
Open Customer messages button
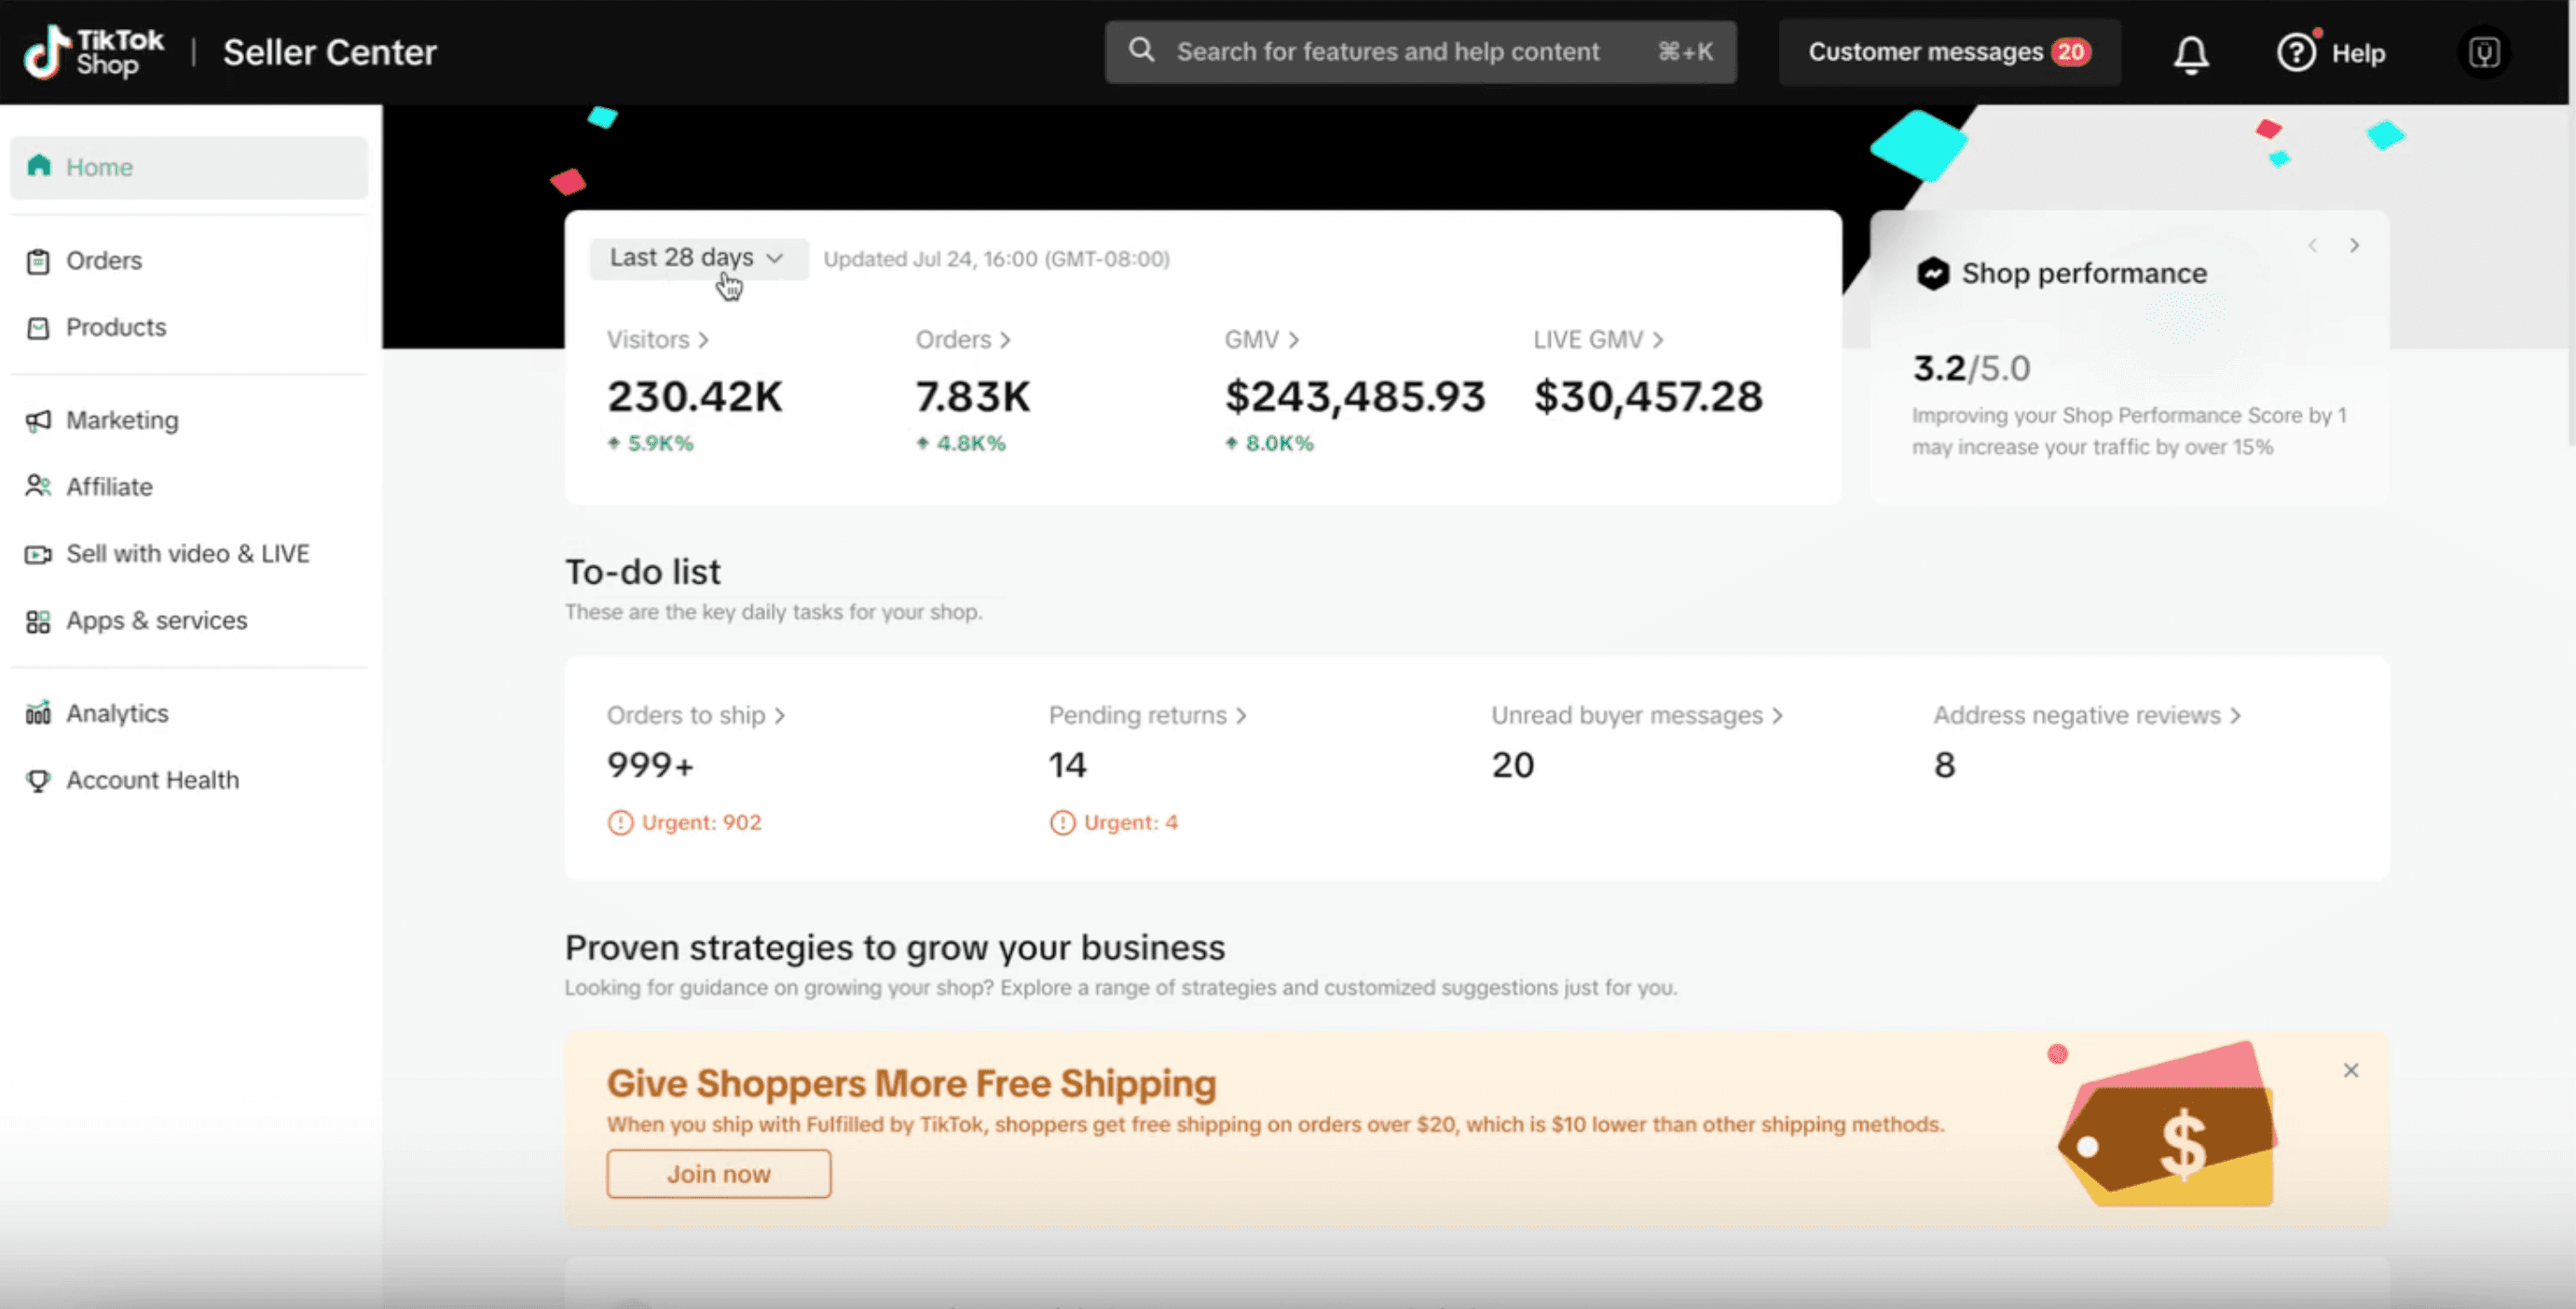point(1948,52)
